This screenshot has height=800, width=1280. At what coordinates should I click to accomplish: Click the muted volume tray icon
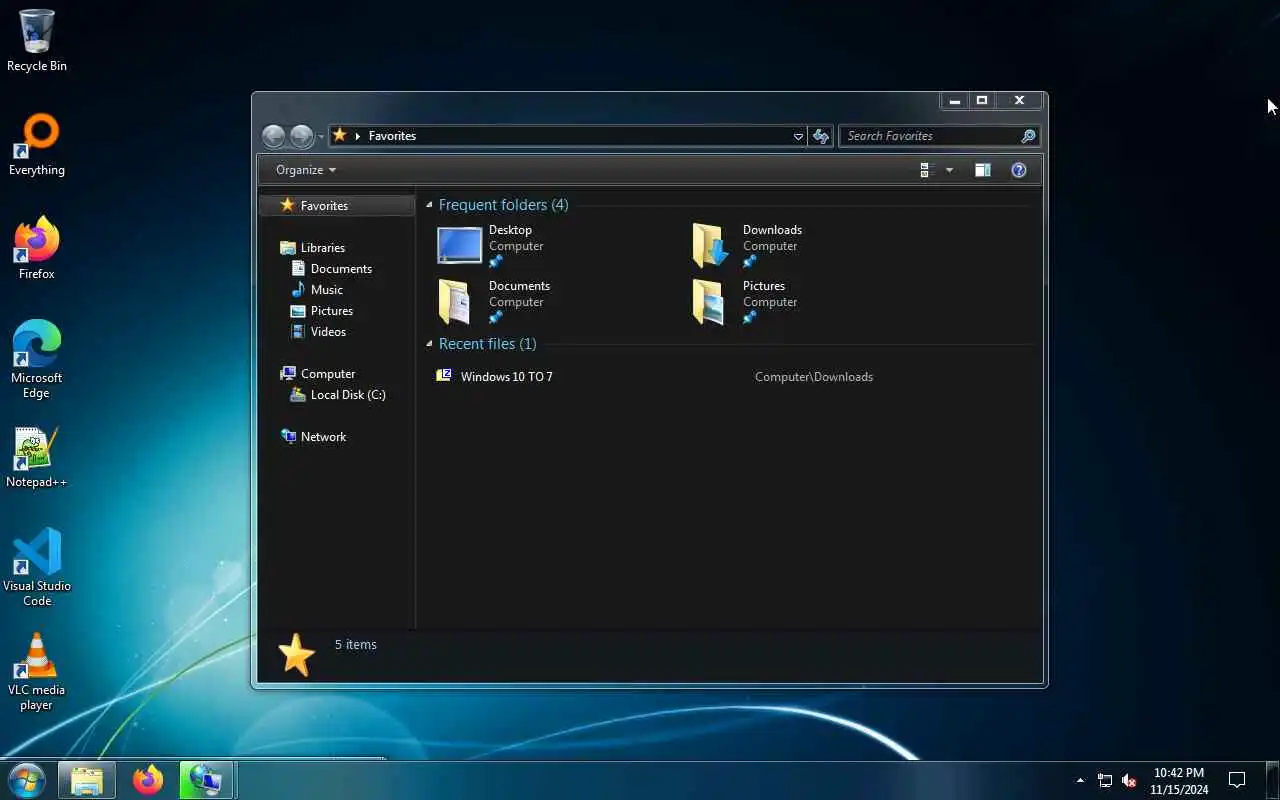[x=1130, y=780]
